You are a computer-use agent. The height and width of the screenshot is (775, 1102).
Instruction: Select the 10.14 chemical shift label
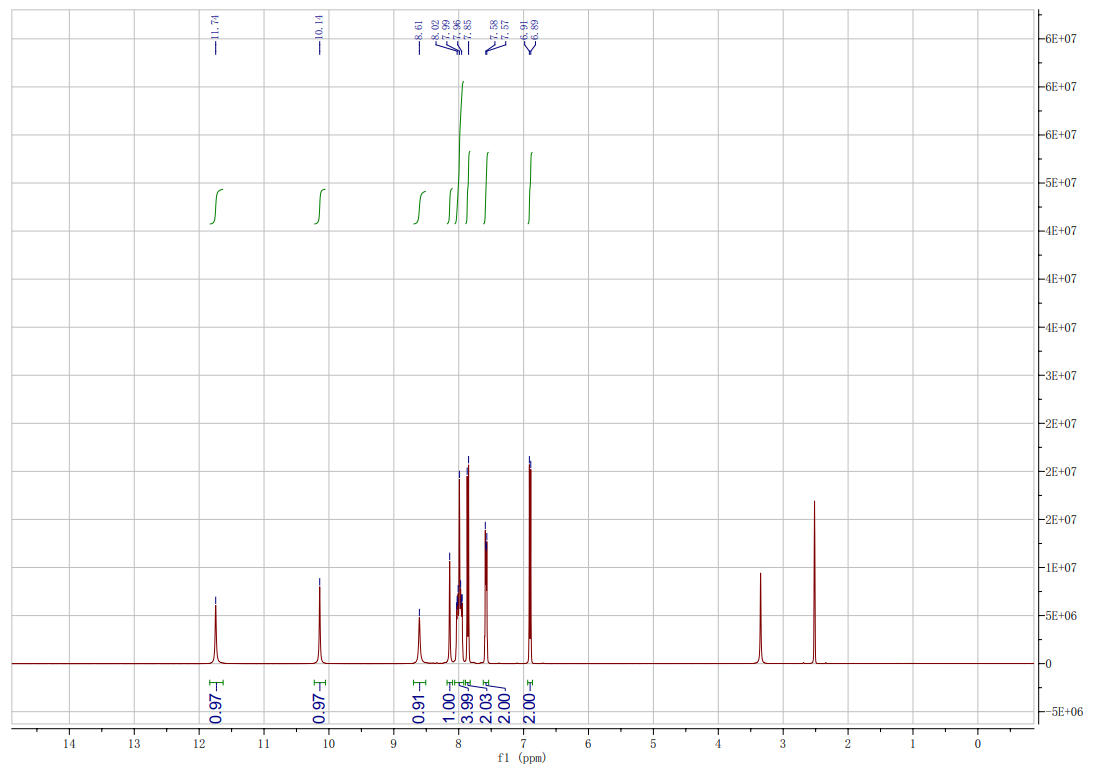click(319, 27)
